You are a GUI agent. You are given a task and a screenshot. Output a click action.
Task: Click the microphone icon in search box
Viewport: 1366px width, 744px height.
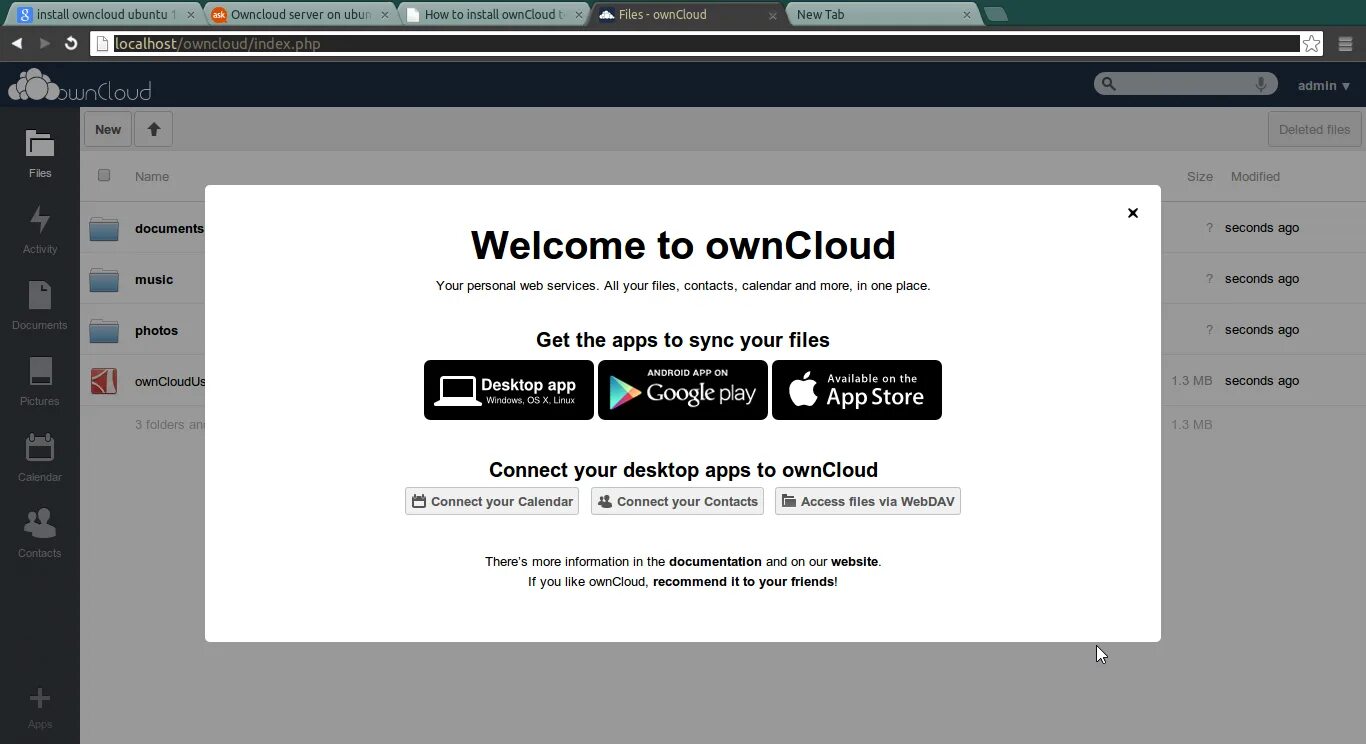point(1261,84)
